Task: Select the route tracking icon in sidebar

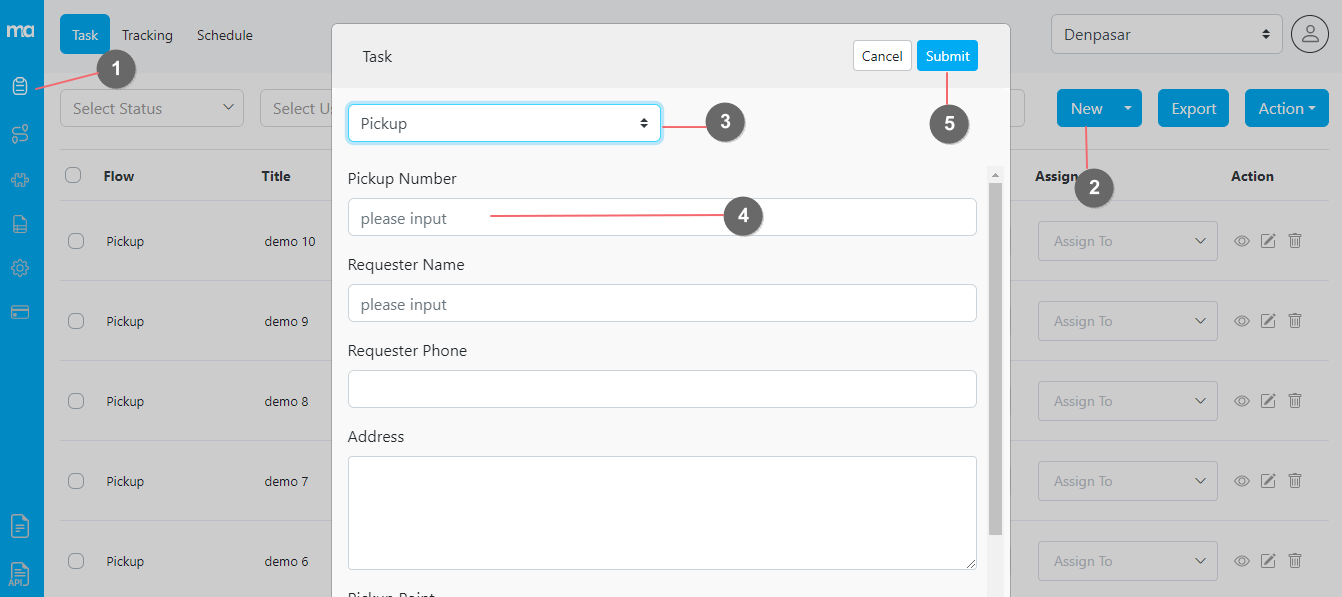Action: 21,133
